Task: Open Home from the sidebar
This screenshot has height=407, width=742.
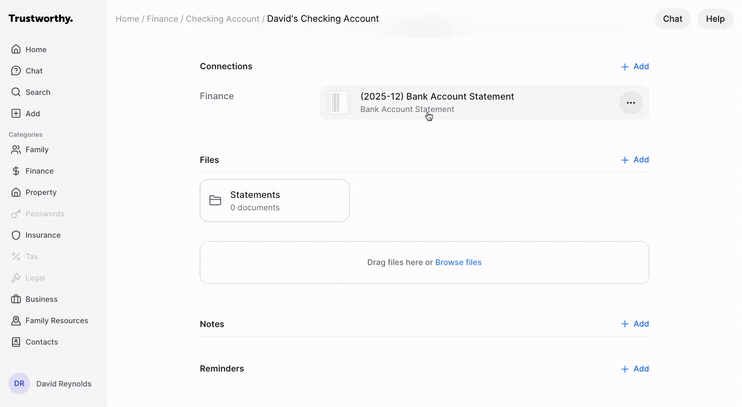Action: pos(36,49)
